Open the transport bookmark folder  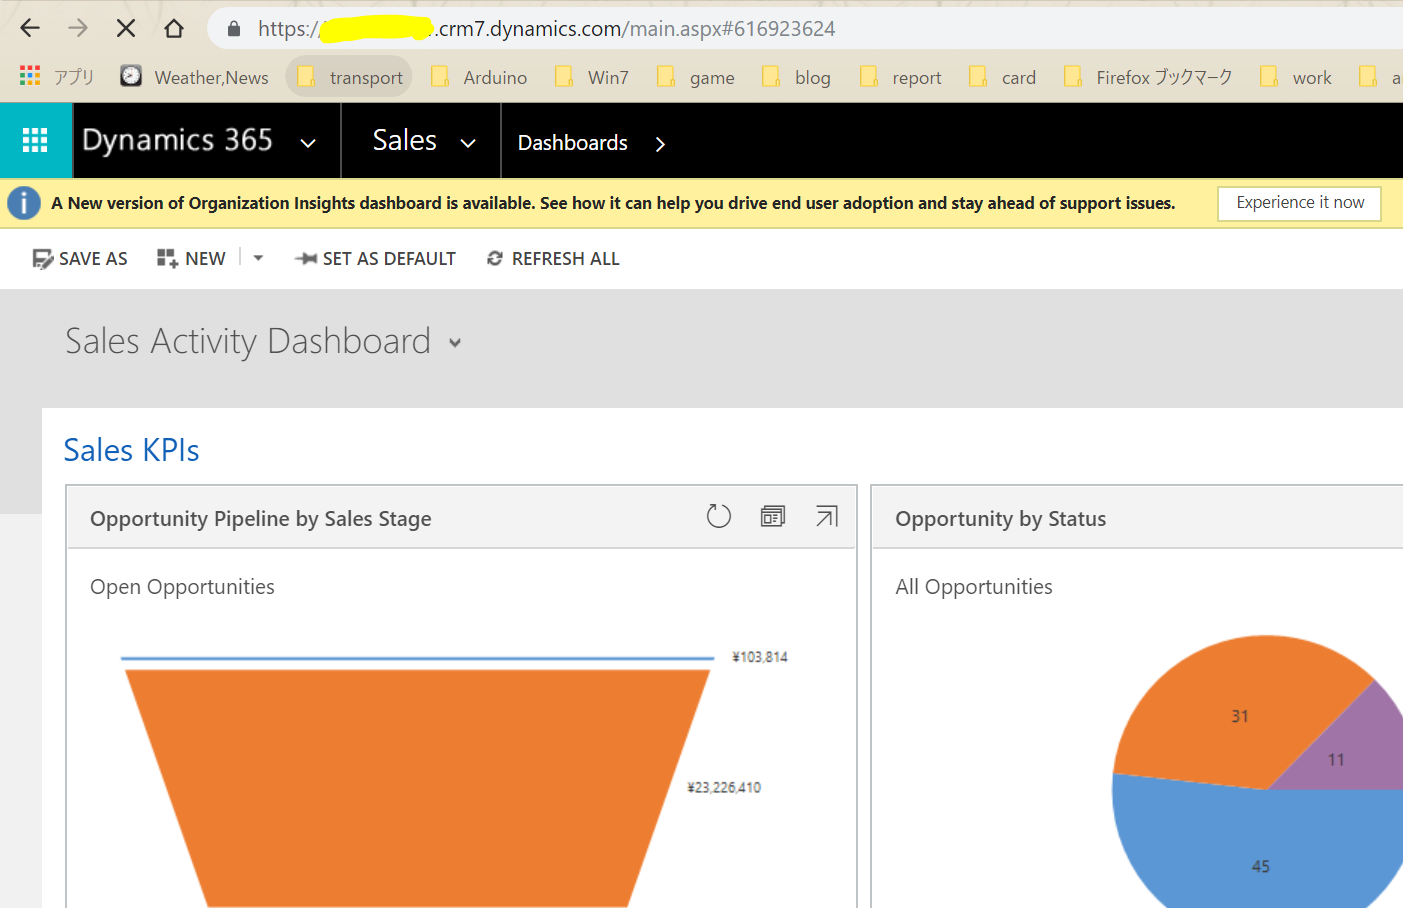point(348,76)
